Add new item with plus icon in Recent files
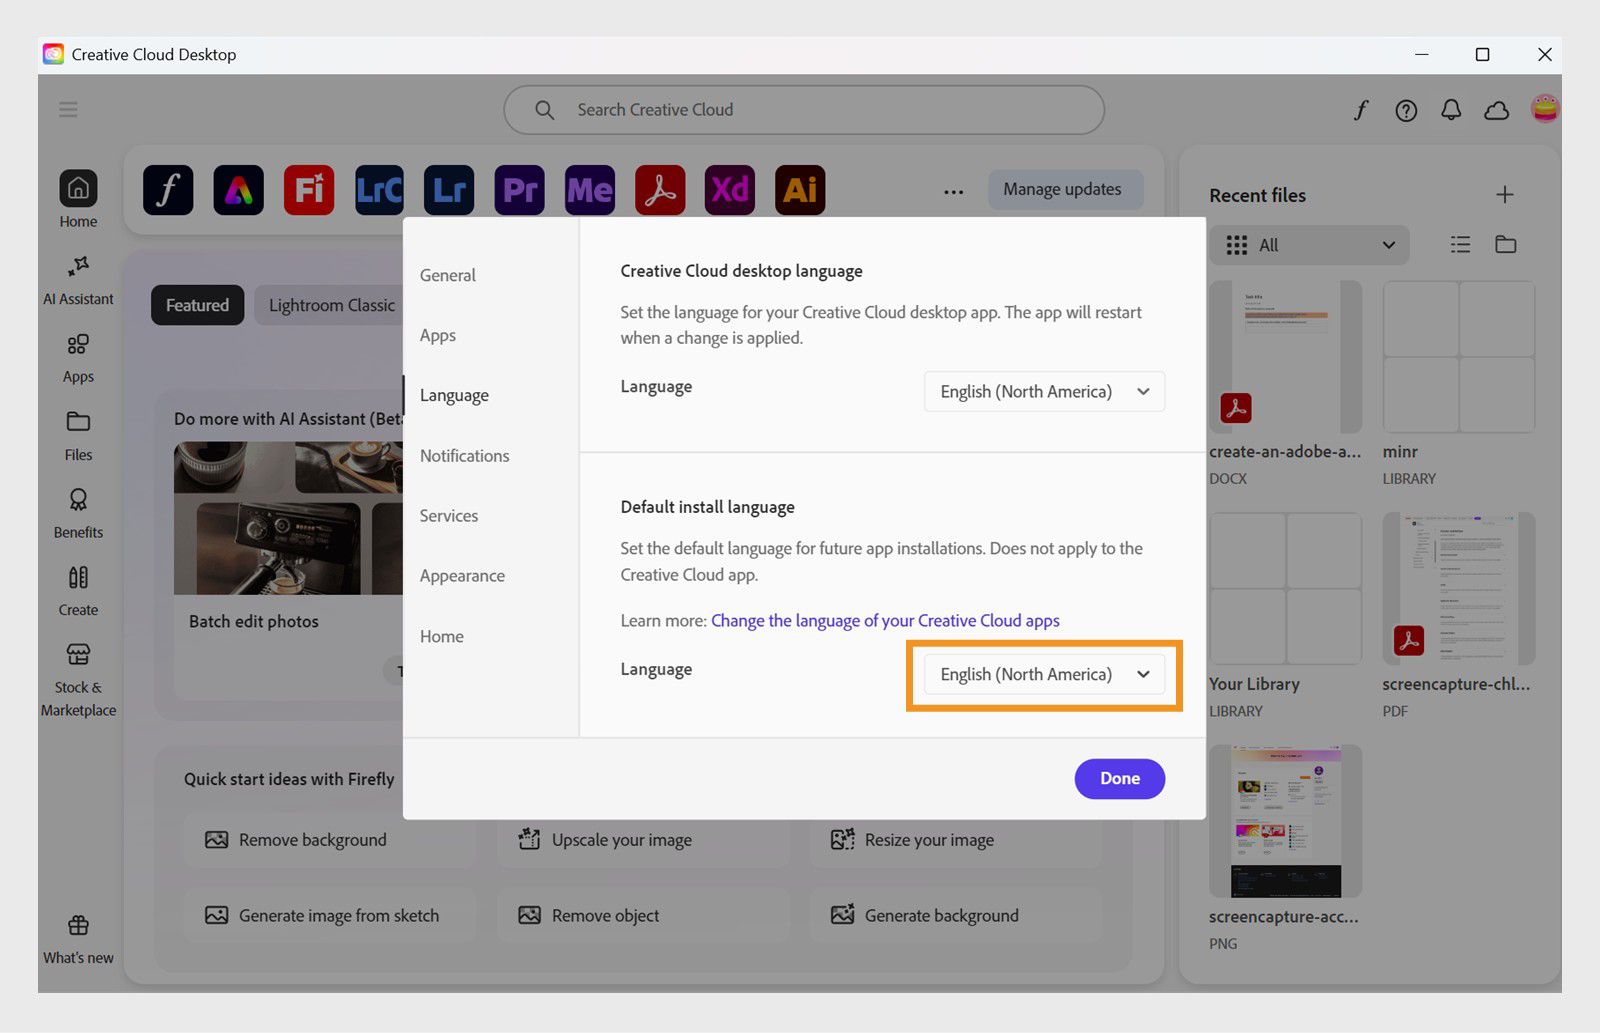The image size is (1600, 1033). point(1505,195)
